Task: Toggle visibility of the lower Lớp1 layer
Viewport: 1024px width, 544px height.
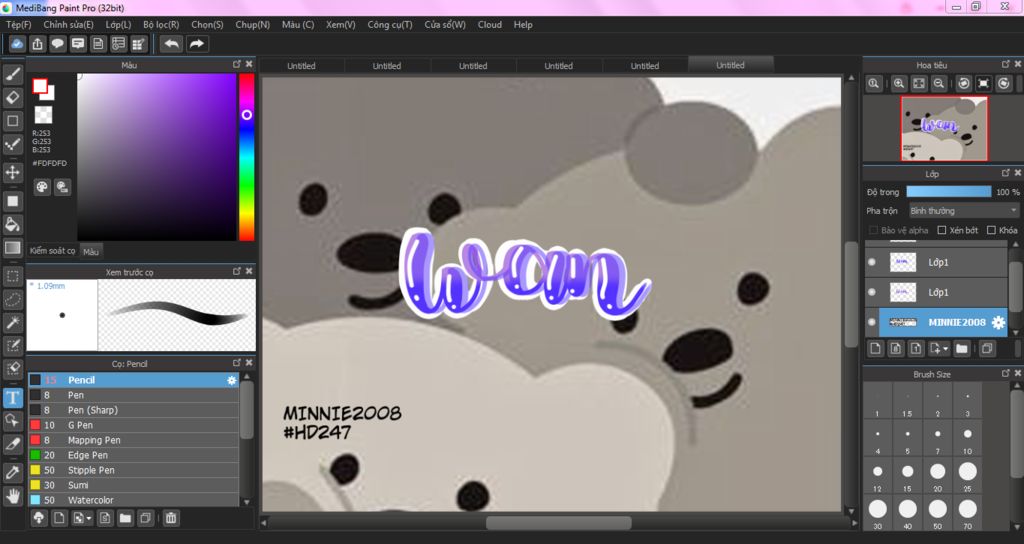Action: coord(872,292)
